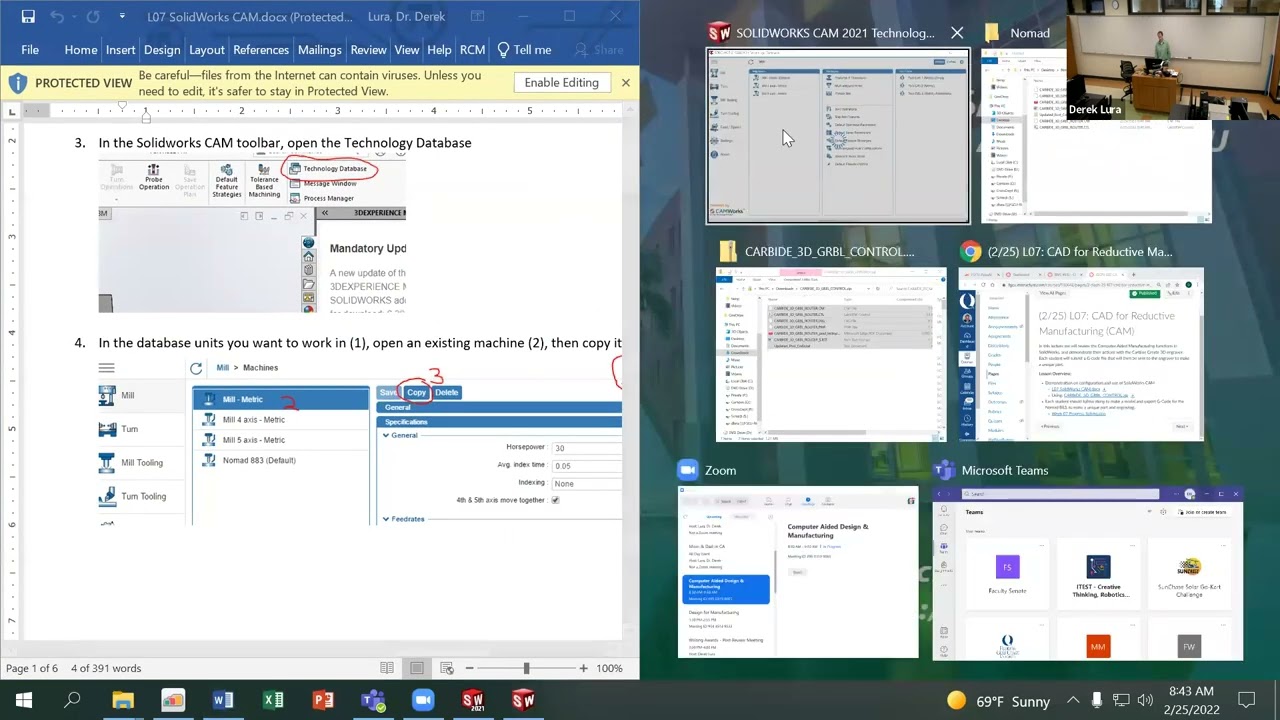The height and width of the screenshot is (720, 1280).
Task: Show hidden system tray icons chevron
Action: pyautogui.click(x=1073, y=700)
